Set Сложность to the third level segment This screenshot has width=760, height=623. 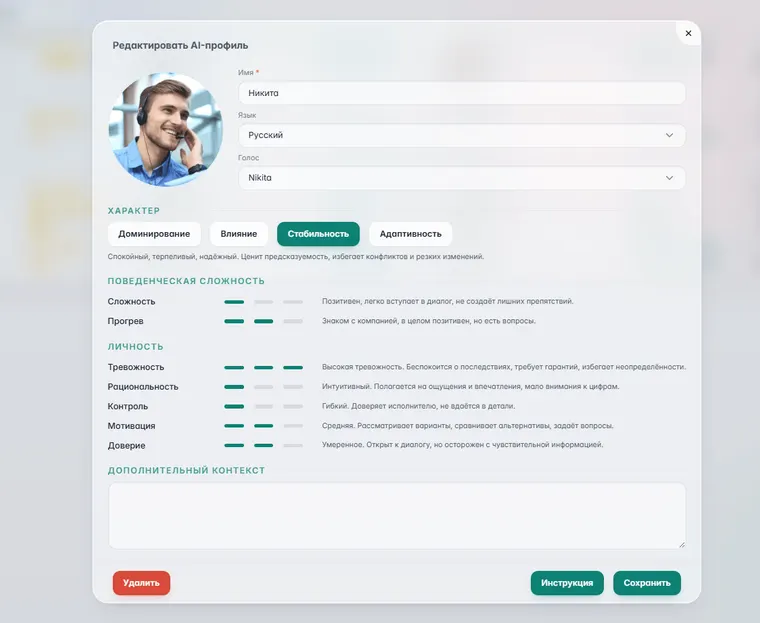[x=293, y=302]
